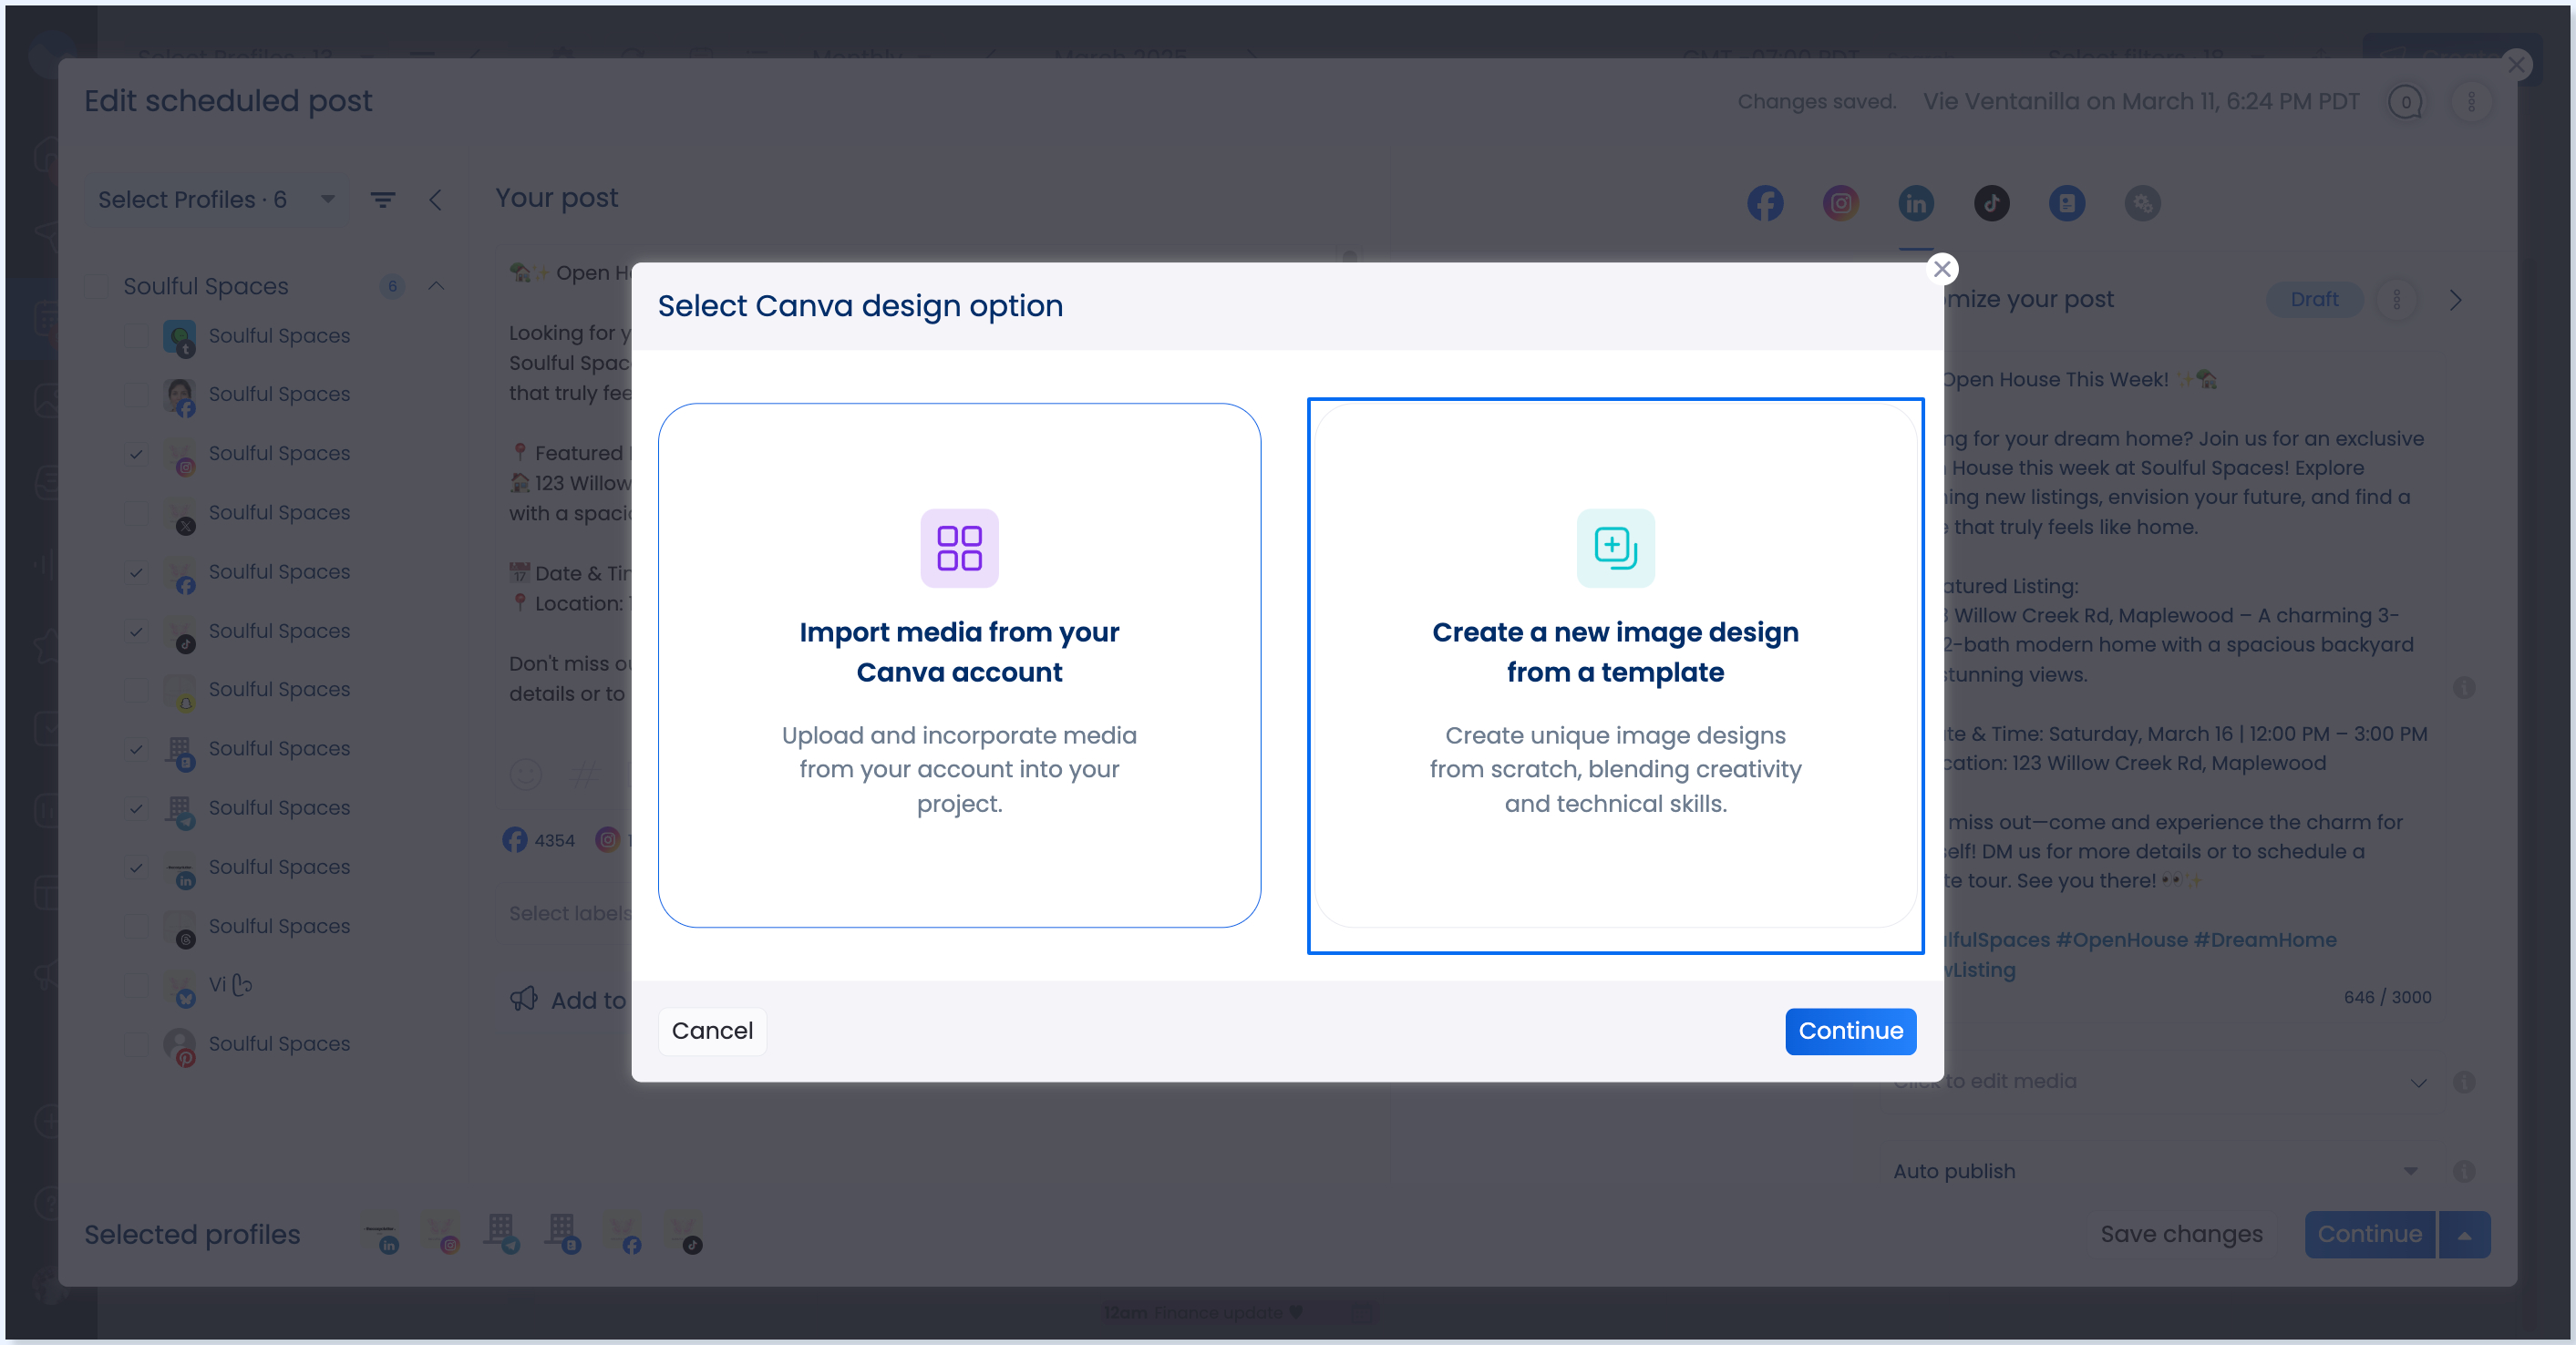This screenshot has width=2576, height=1345.
Task: Check the Soulful Spaces Snapchat profile
Action: click(x=136, y=690)
